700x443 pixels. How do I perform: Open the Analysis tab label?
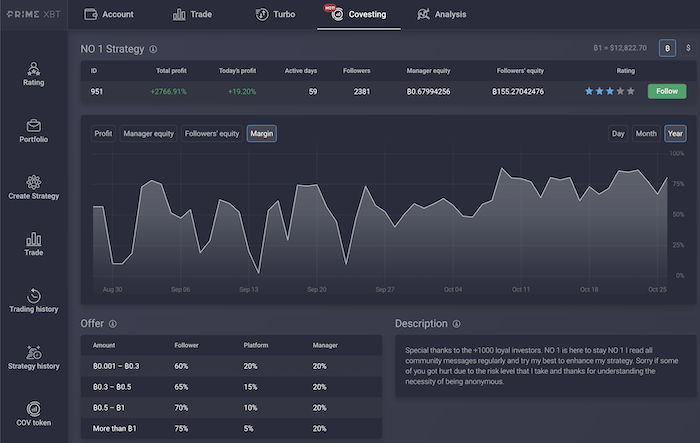(450, 14)
